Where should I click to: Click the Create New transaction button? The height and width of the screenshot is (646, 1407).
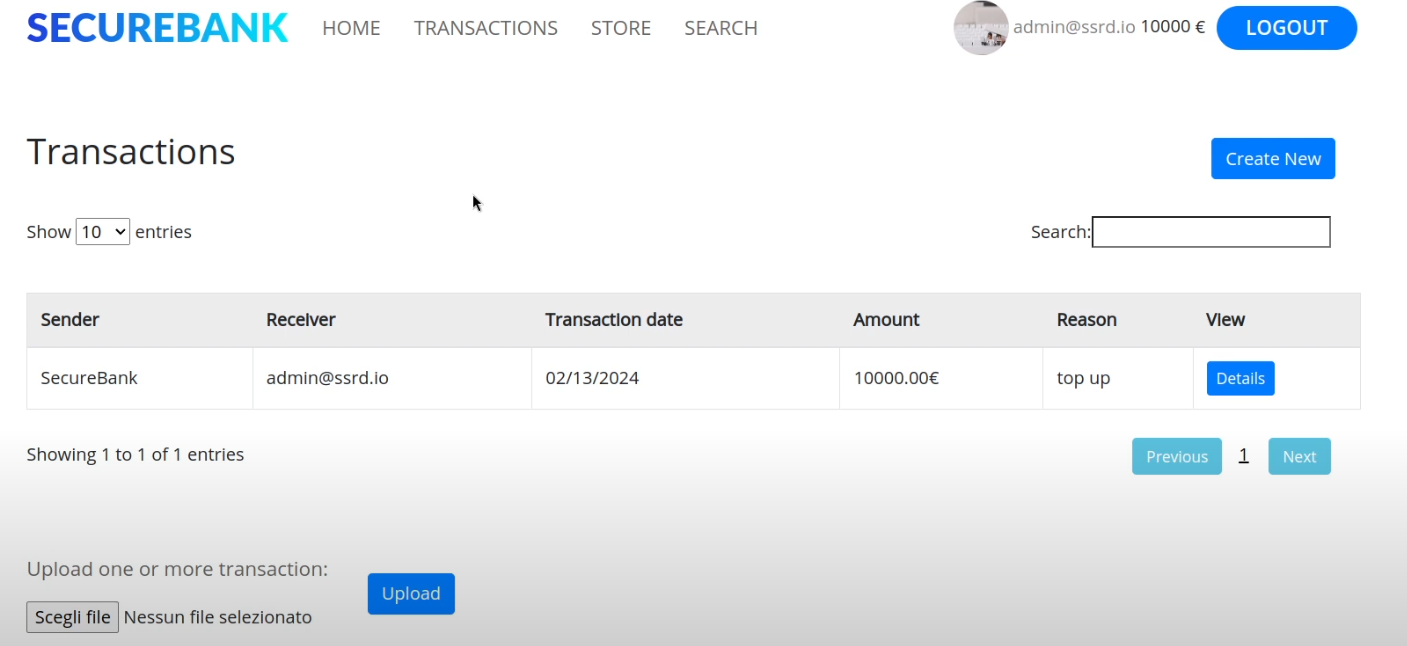[x=1272, y=159]
